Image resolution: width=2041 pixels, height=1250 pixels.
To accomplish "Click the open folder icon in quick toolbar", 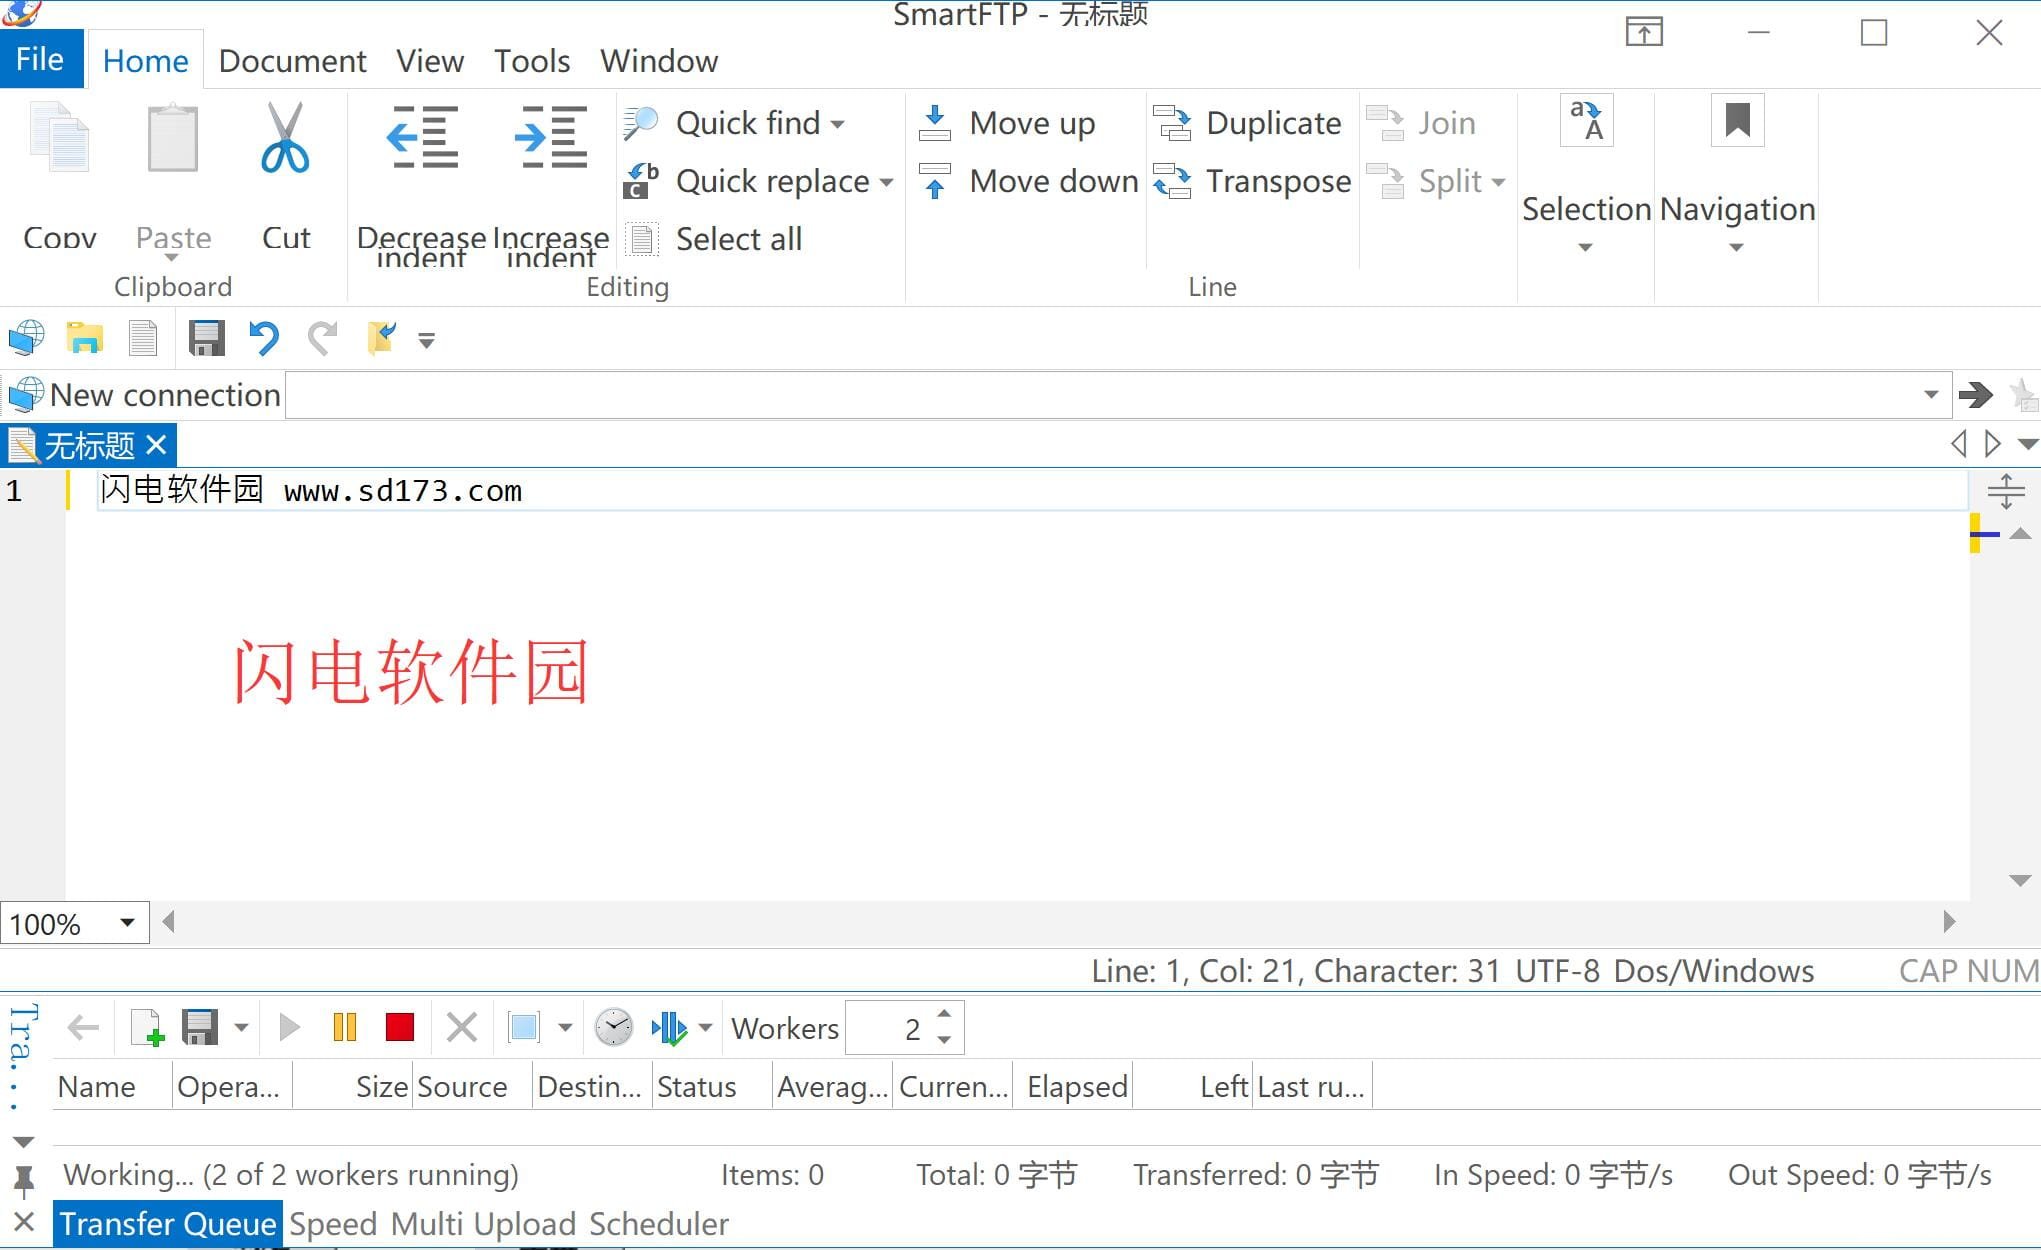I will tap(85, 338).
